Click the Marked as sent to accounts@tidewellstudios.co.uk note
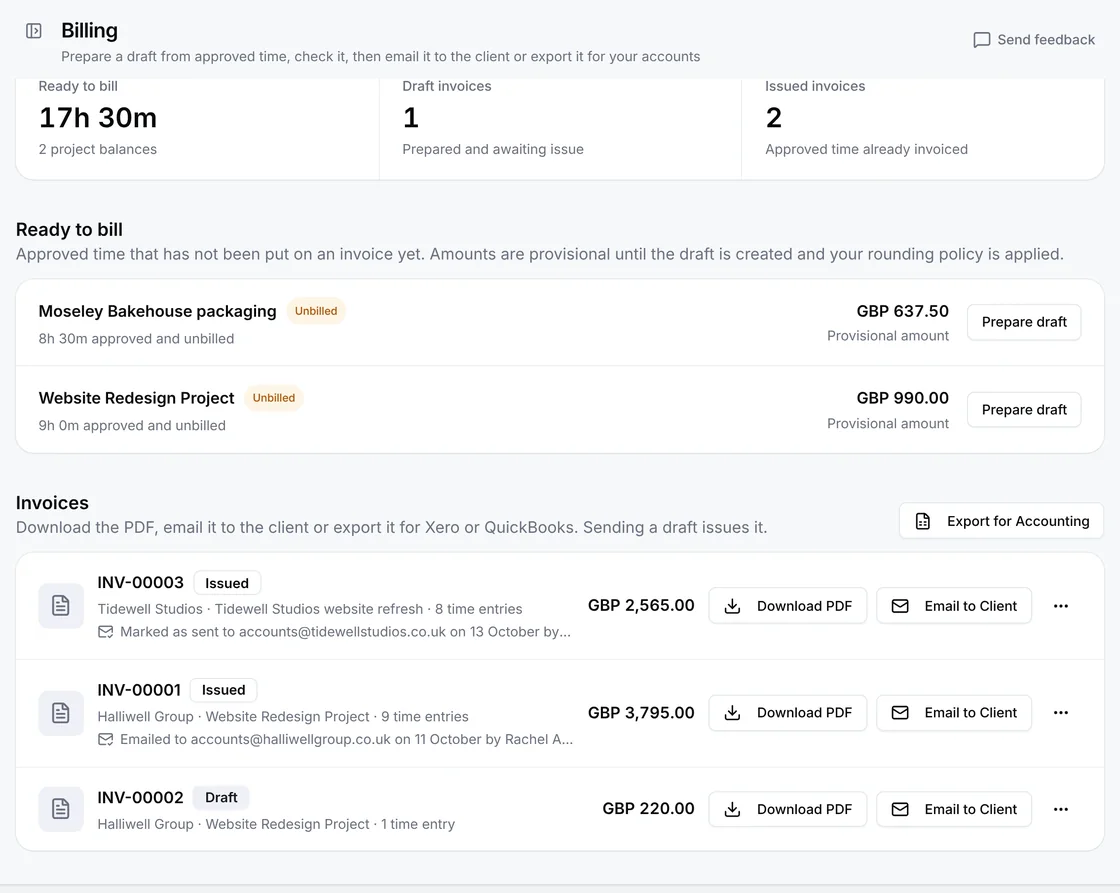Viewport: 1120px width, 893px height. click(x=345, y=632)
